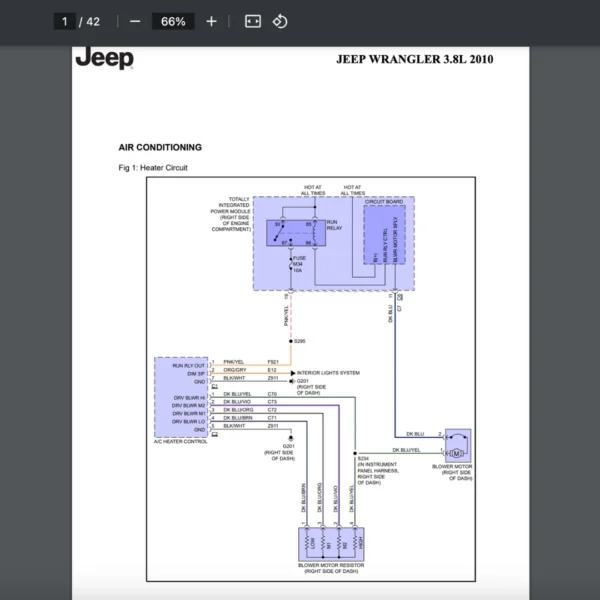Click the Jeep logo in the page header
This screenshot has height=600, width=600.
pyautogui.click(x=104, y=59)
